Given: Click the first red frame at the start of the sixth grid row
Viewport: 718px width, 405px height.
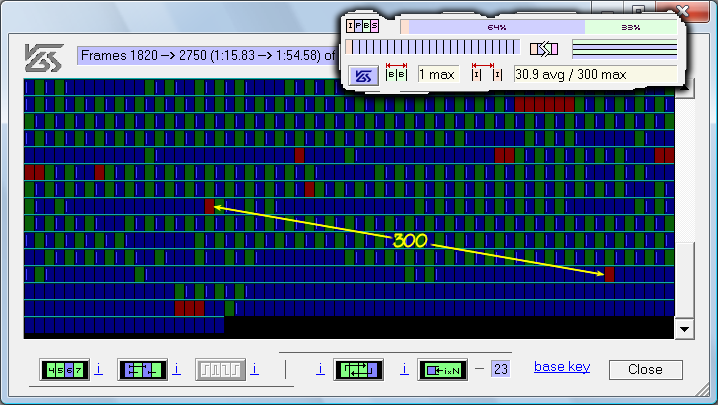Looking at the screenshot, I should [29, 172].
